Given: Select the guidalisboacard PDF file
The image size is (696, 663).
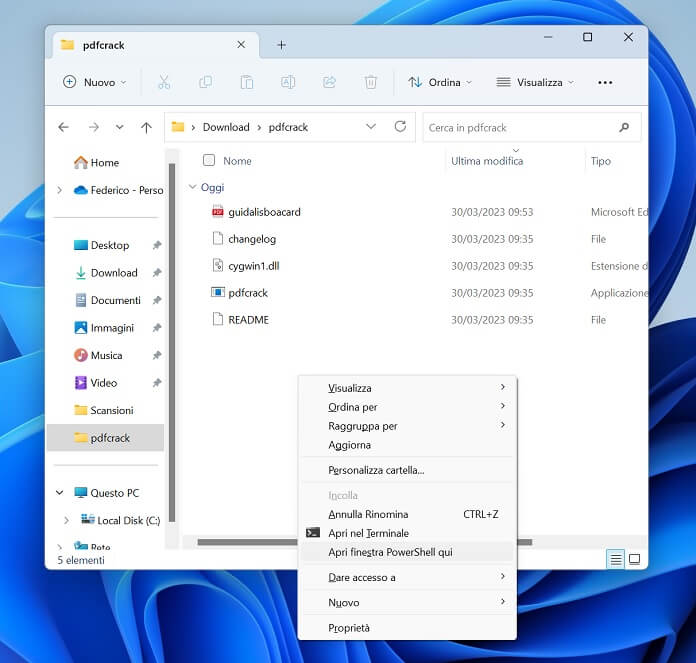Looking at the screenshot, I should pyautogui.click(x=264, y=212).
